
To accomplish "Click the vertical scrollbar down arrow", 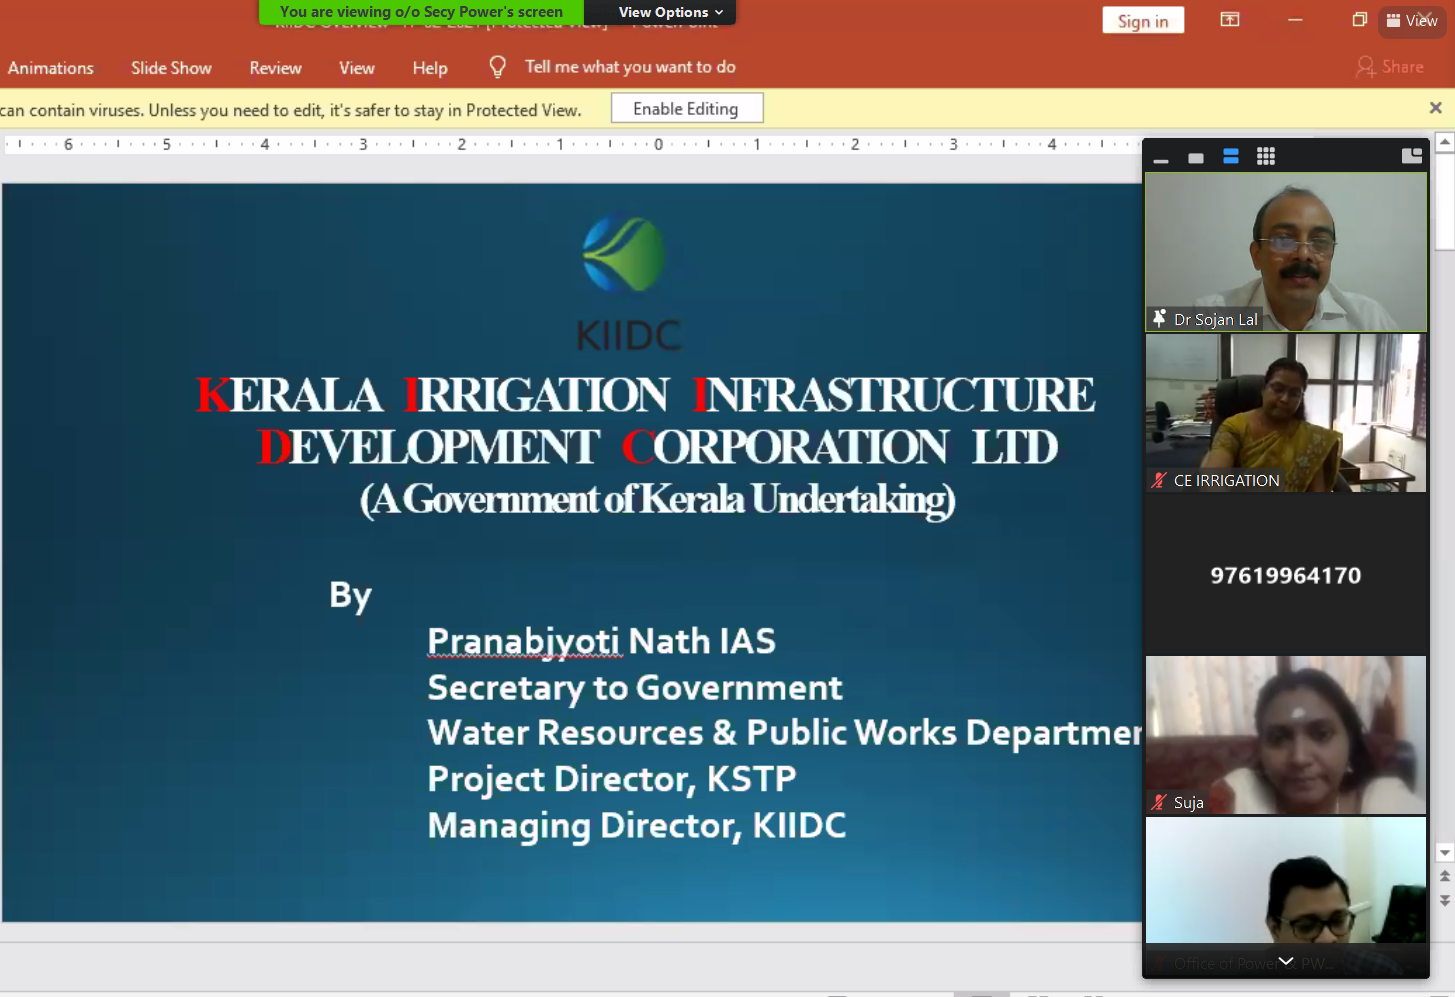I will [1445, 853].
